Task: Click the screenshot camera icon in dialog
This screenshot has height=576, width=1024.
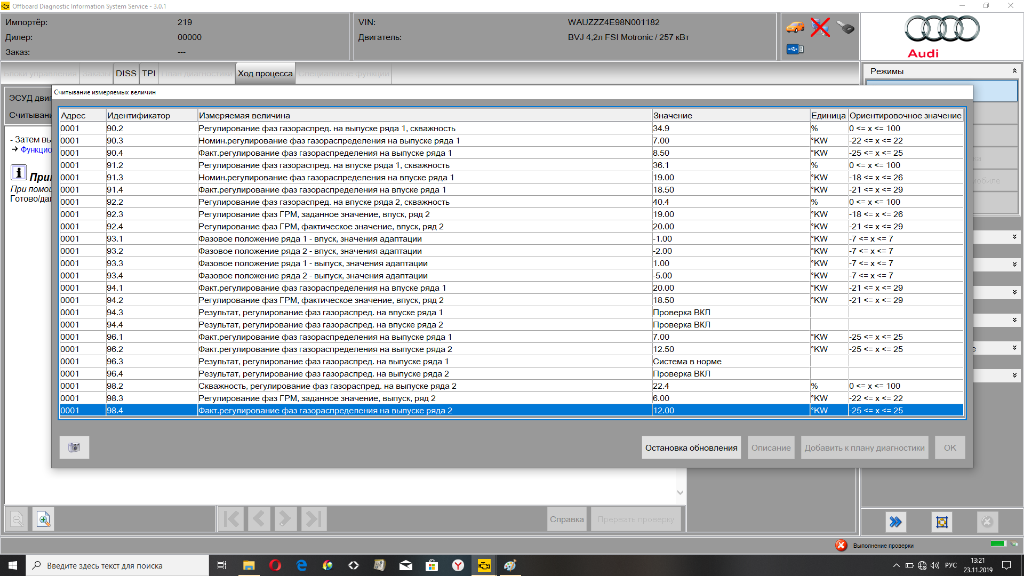Action: pos(73,448)
